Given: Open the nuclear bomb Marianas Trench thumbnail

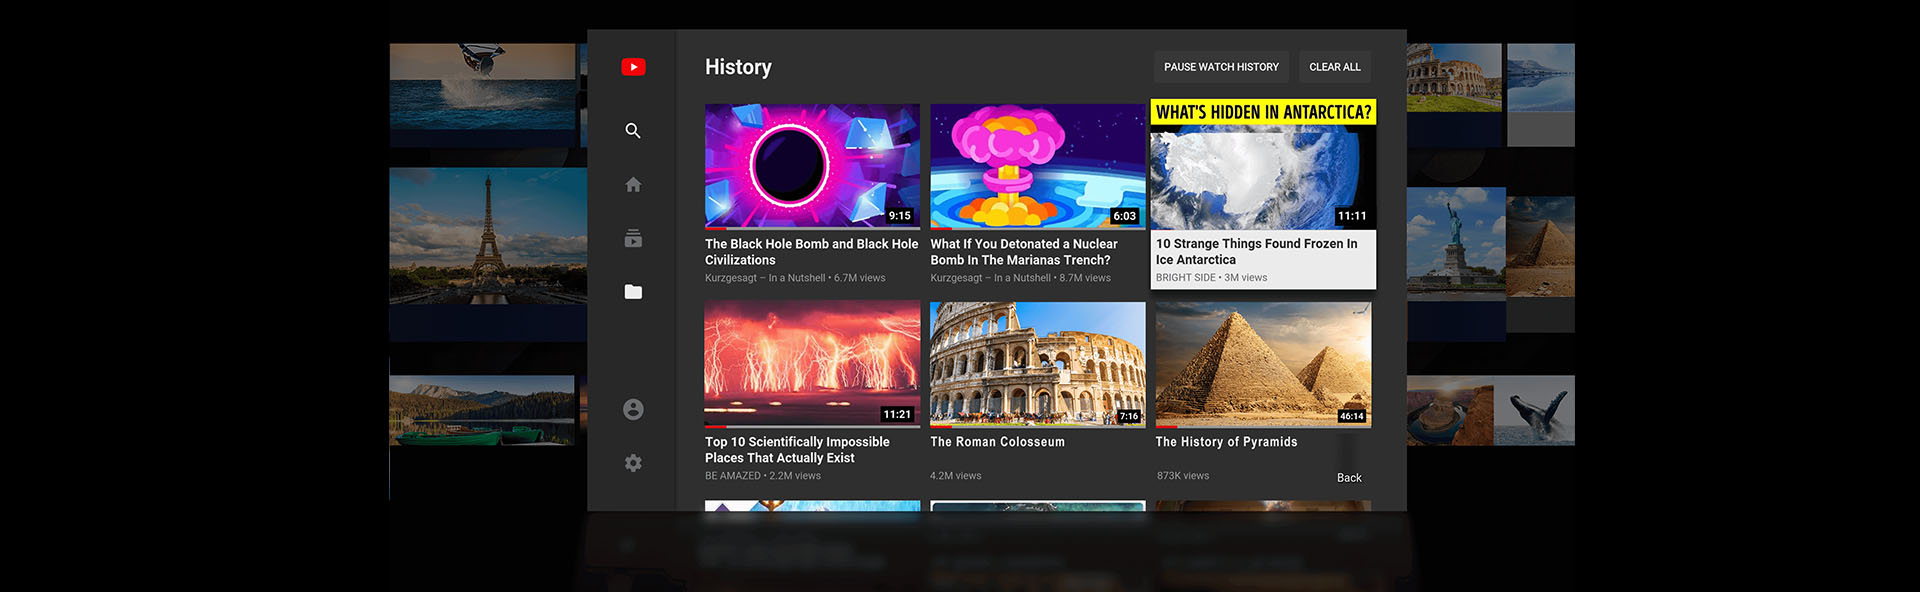Looking at the screenshot, I should pos(1037,166).
